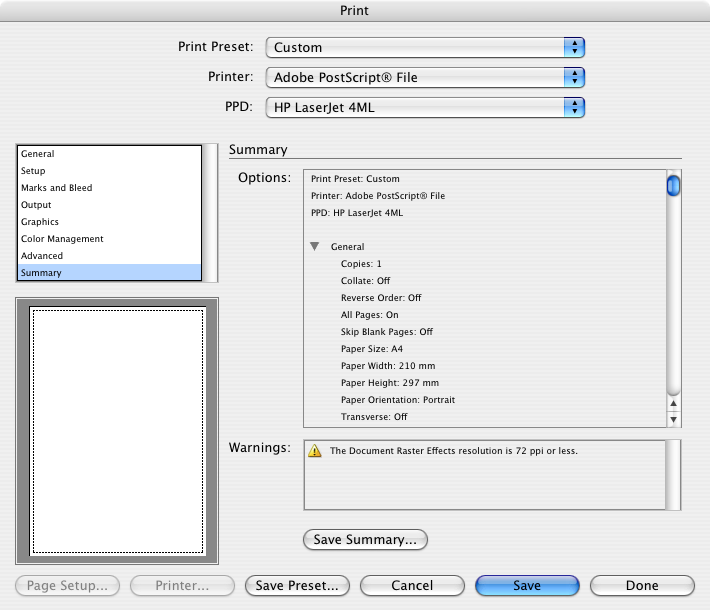Viewport: 710px width, 610px height.
Task: Select Setup in the category list
Action: 33,171
